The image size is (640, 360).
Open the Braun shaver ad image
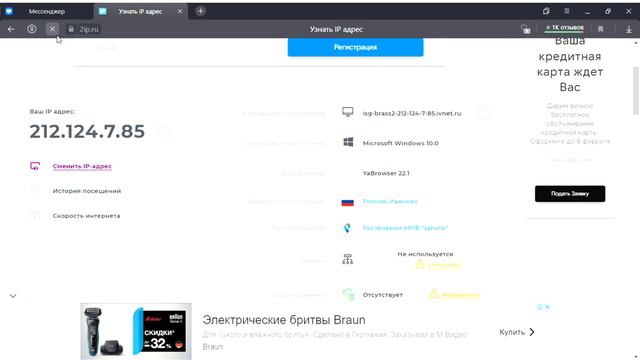pyautogui.click(x=136, y=331)
